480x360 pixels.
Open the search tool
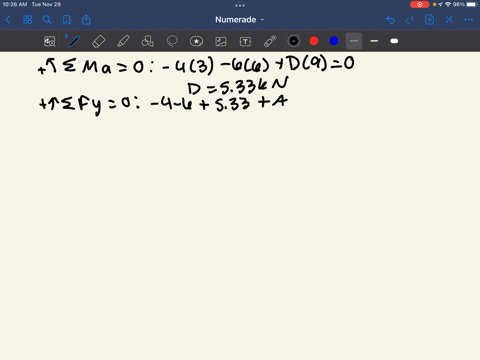pos(47,20)
